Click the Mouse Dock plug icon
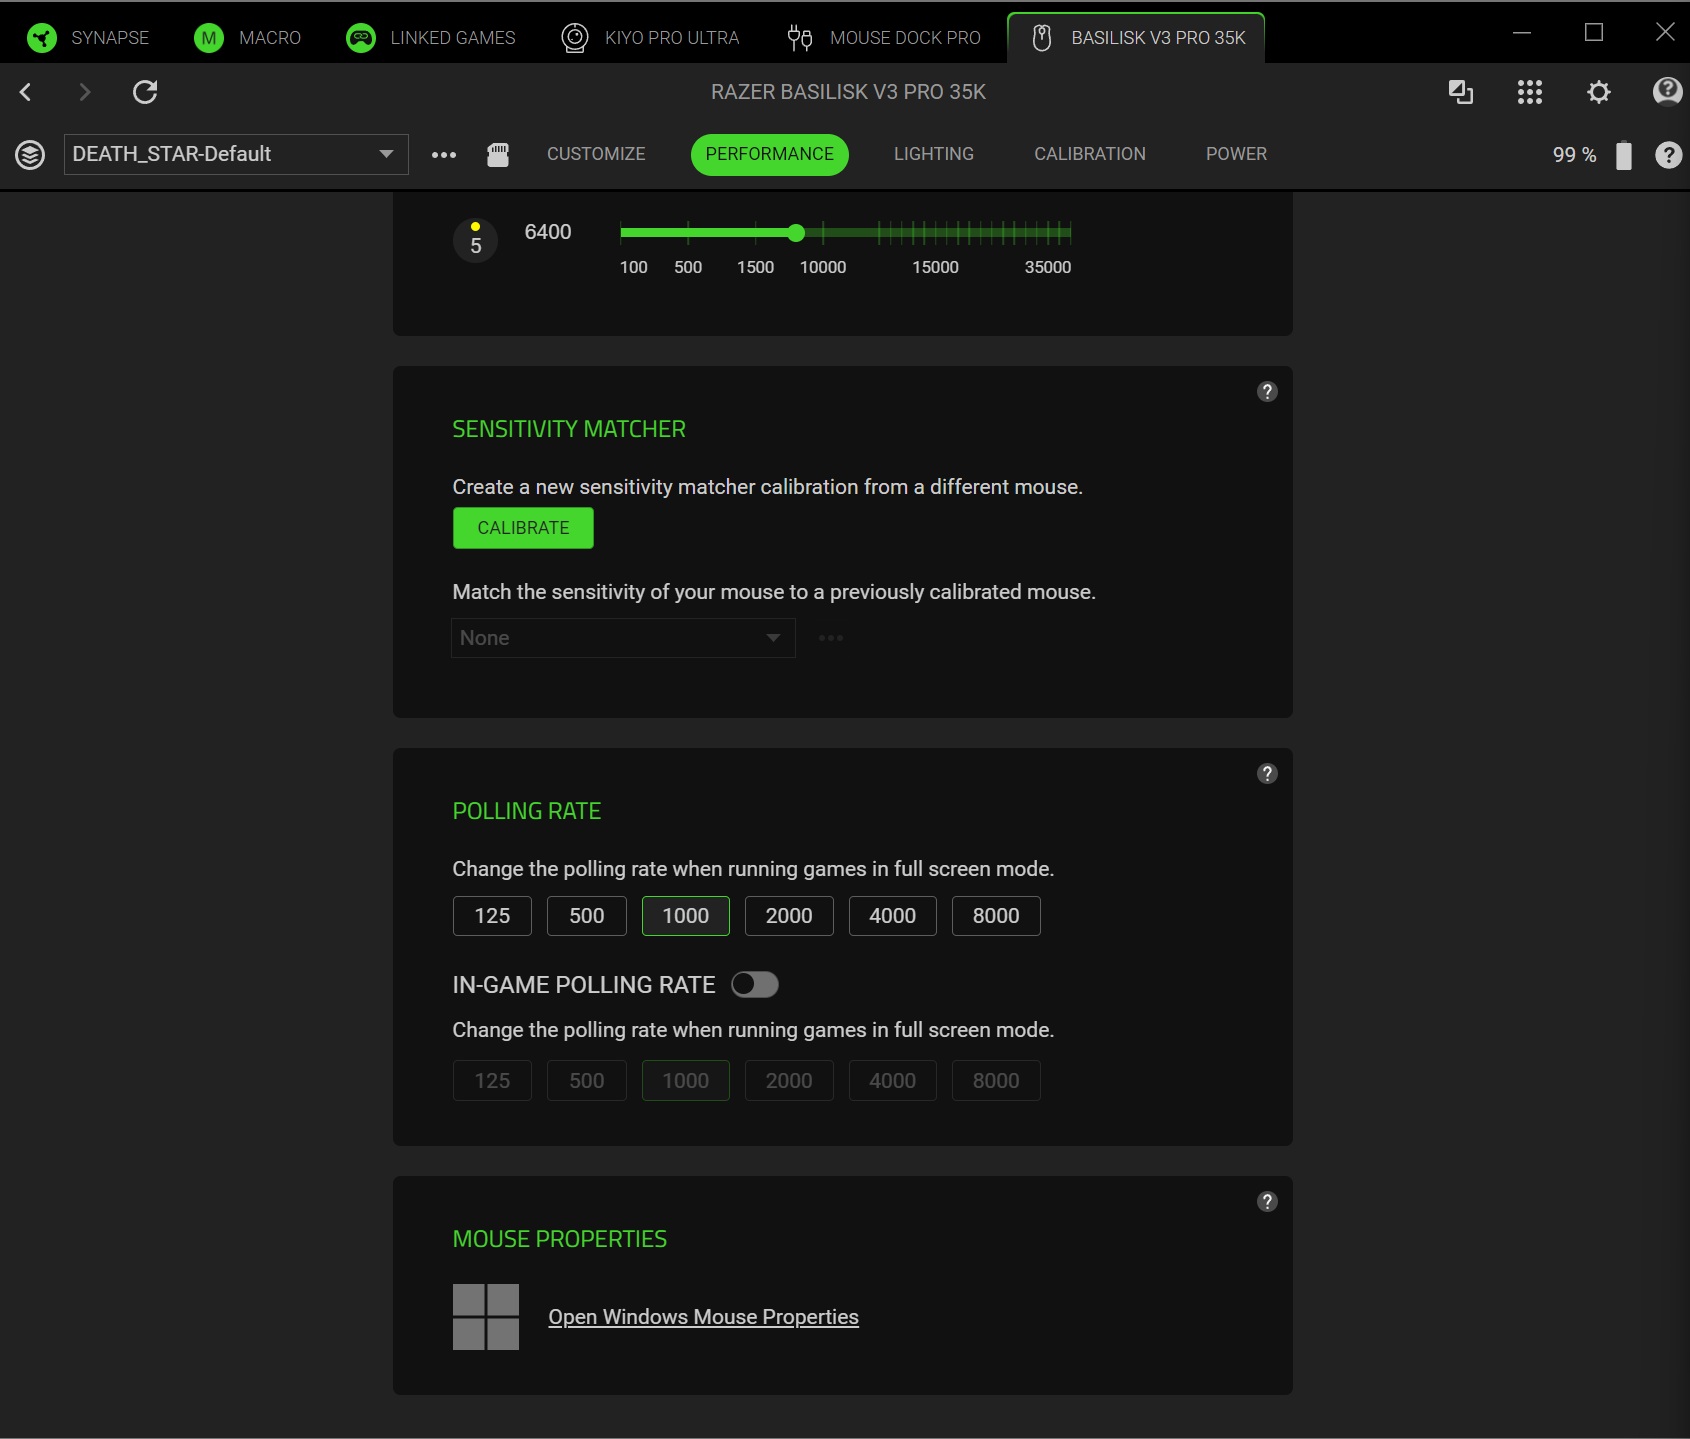Viewport: 1690px width, 1439px height. (x=800, y=38)
